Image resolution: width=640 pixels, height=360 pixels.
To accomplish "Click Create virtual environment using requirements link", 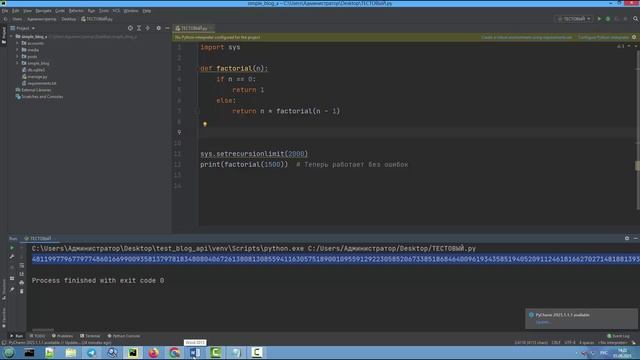I will coord(527,37).
